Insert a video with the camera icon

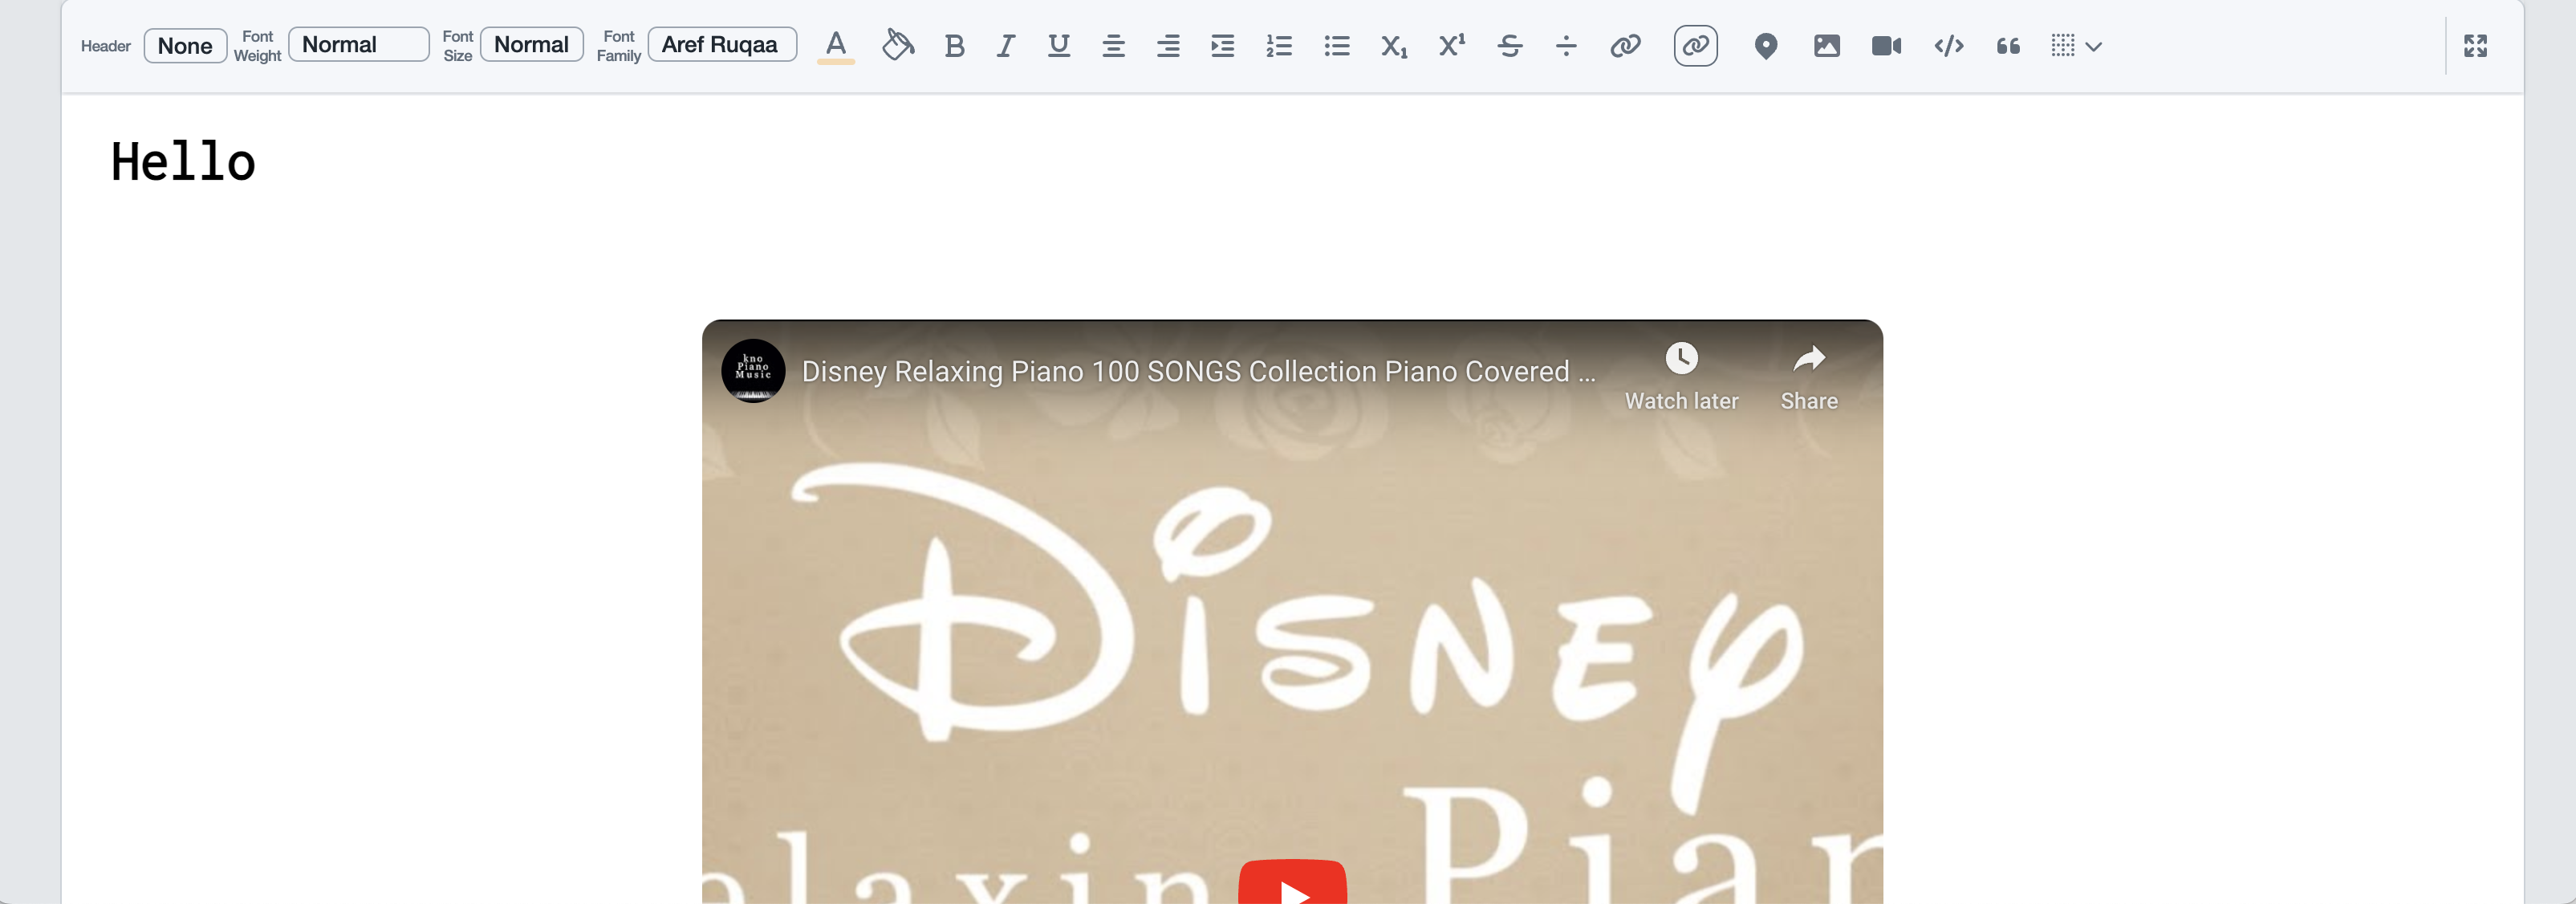(x=1886, y=46)
